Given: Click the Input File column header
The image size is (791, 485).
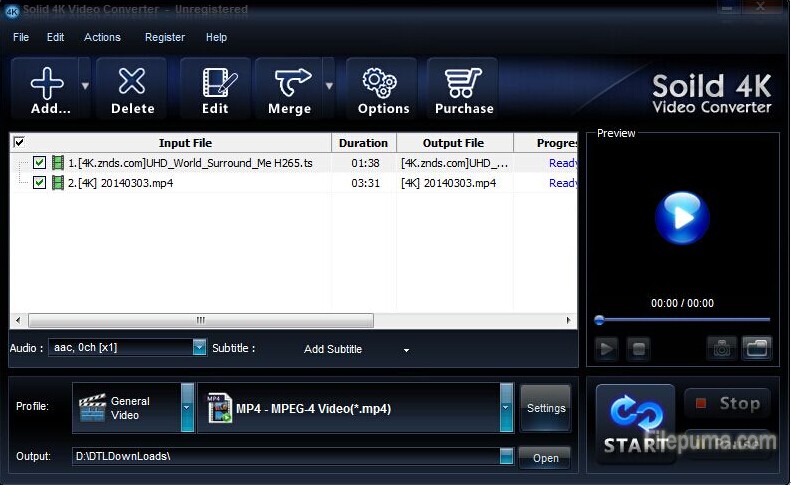Looking at the screenshot, I should 185,143.
